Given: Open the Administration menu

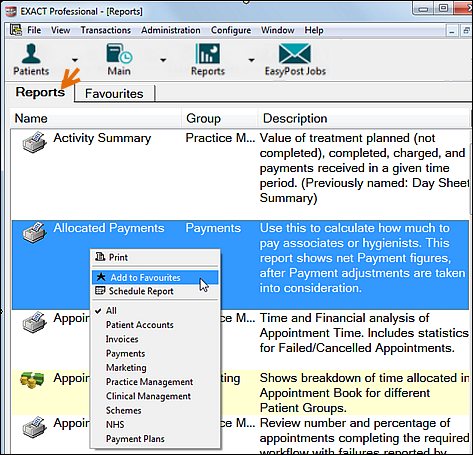Looking at the screenshot, I should 171,30.
